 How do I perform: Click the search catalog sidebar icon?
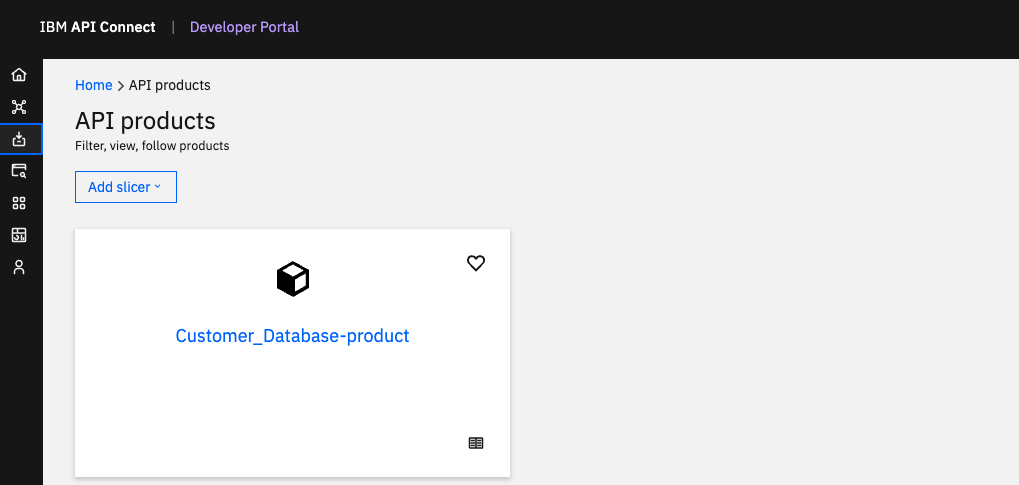coord(19,171)
